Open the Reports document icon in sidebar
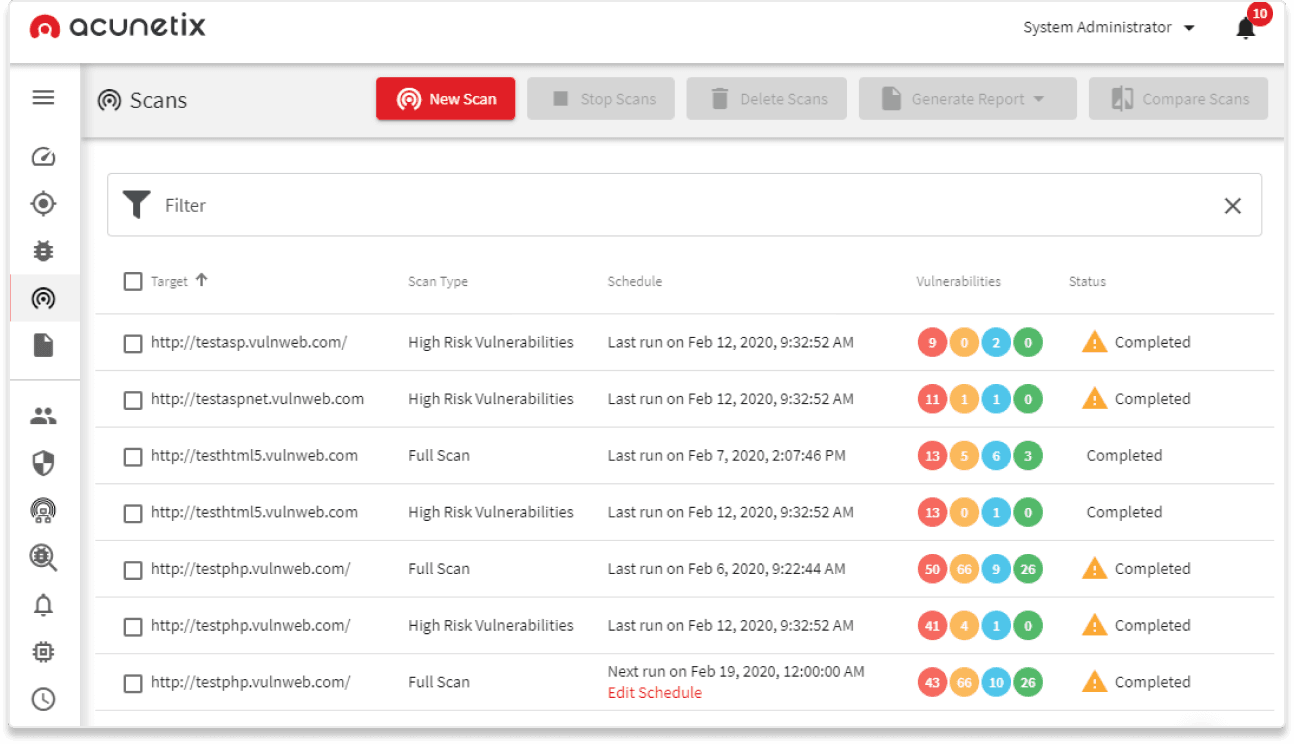The width and height of the screenshot is (1294, 744). [x=43, y=345]
